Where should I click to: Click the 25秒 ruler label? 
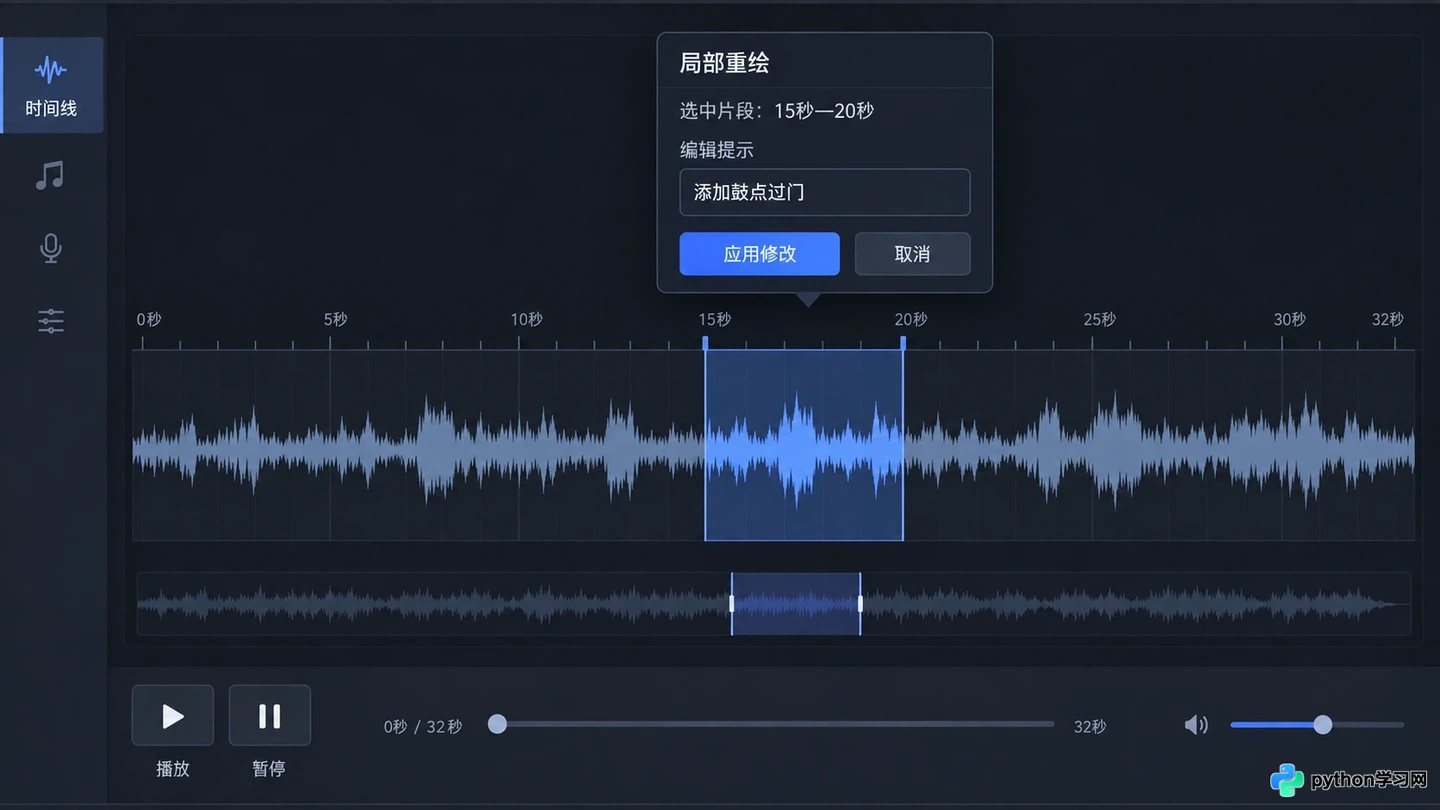pyautogui.click(x=1099, y=319)
